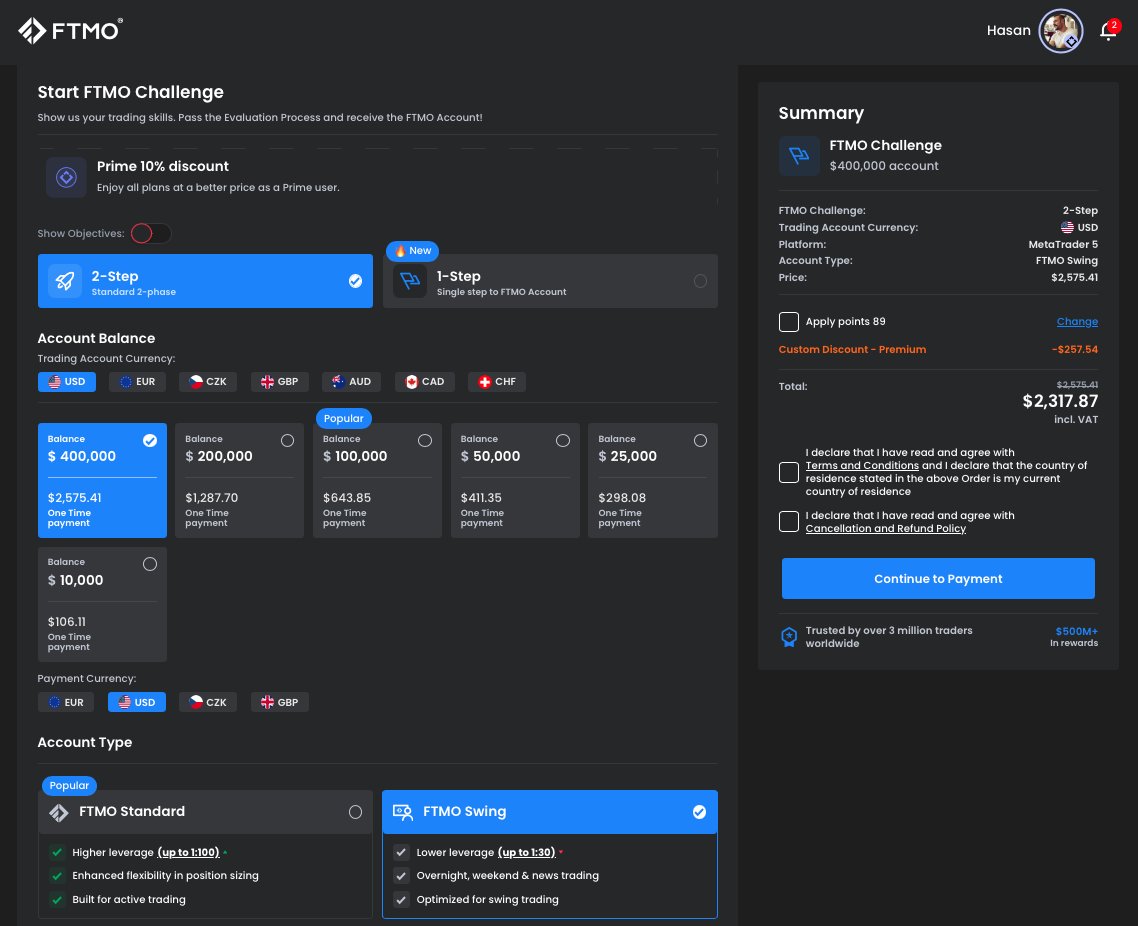Click the Prime discount badge icon
Screen dimensions: 1138x926
[66, 177]
